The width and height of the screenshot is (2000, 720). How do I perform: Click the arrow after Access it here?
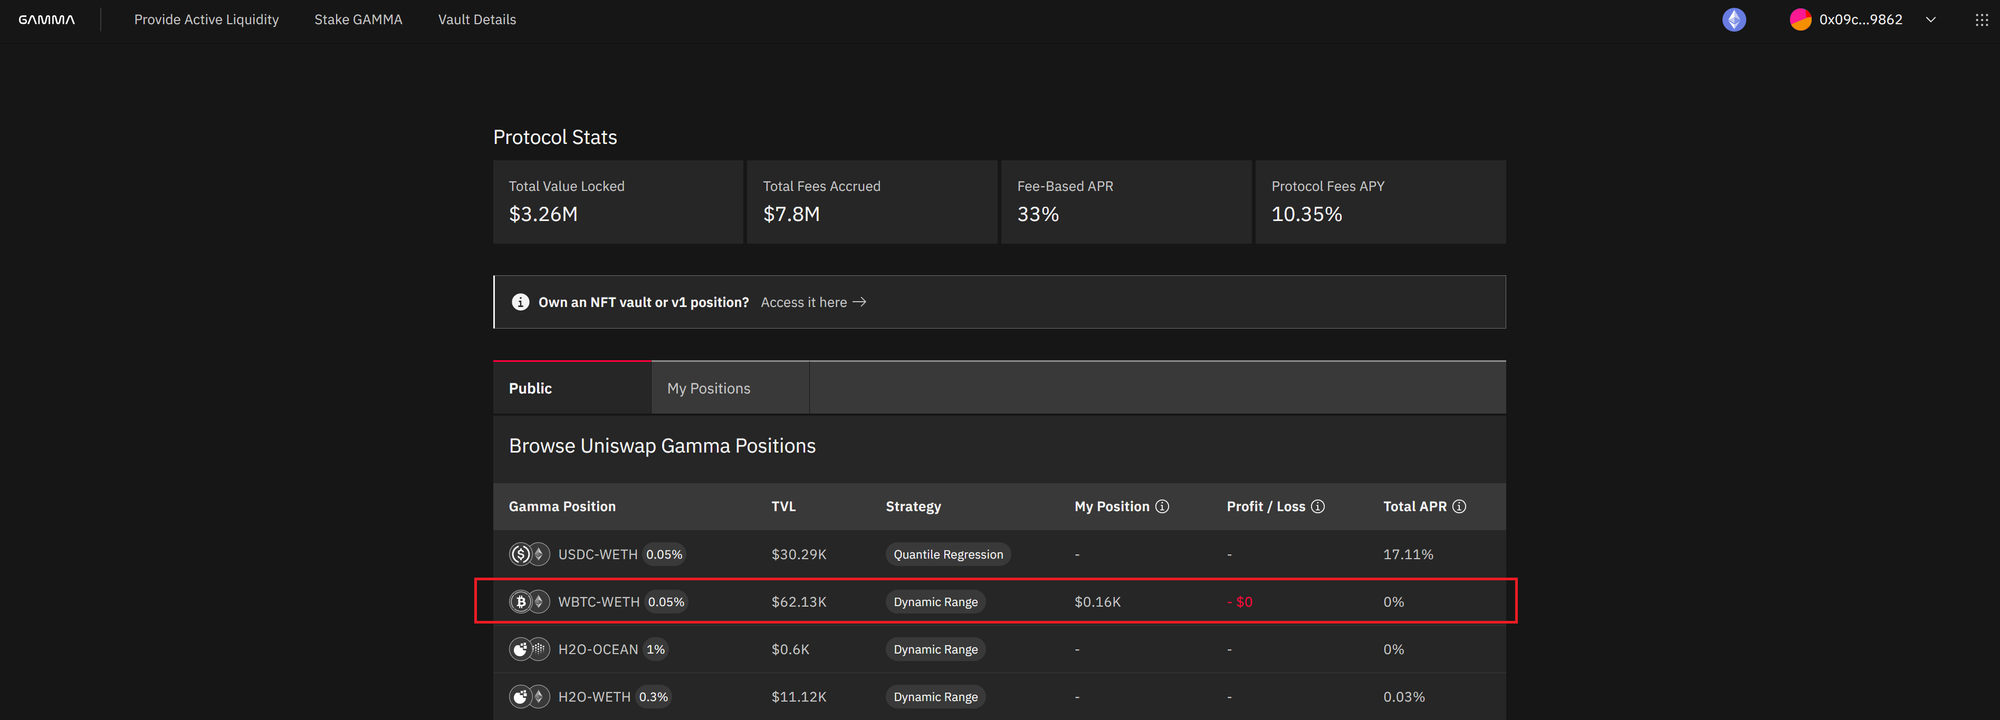(859, 302)
